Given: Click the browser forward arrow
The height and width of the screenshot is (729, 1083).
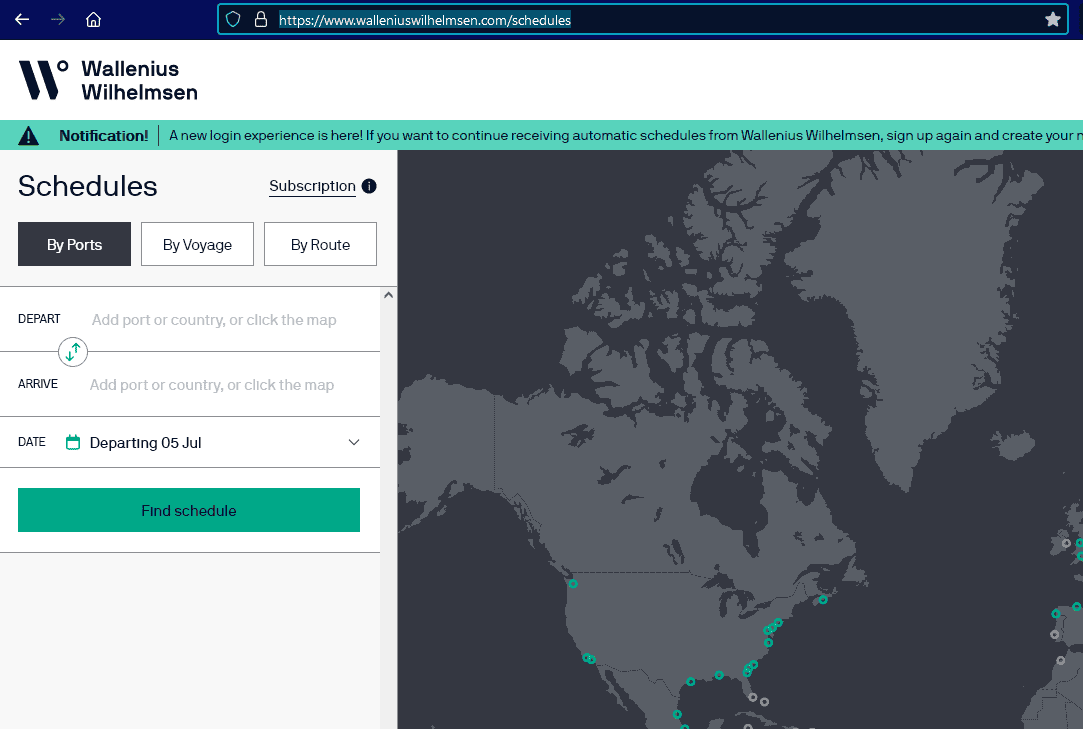Looking at the screenshot, I should click(x=58, y=19).
